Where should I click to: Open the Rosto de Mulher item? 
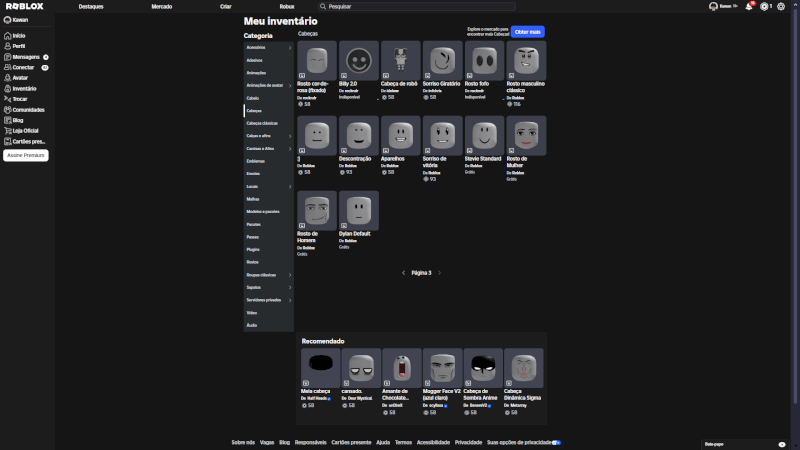click(526, 136)
